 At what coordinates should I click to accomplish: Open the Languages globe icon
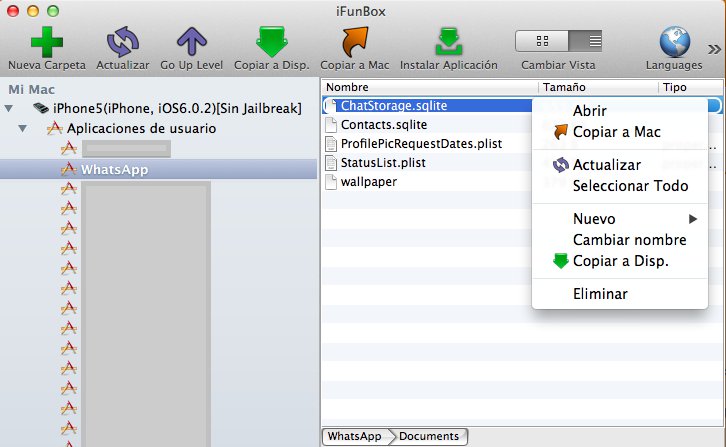[675, 42]
